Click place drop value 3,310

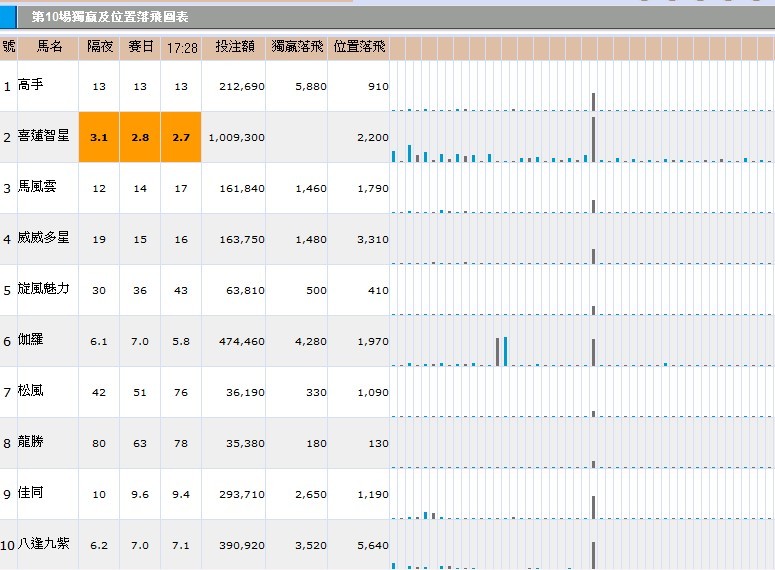[x=373, y=239]
